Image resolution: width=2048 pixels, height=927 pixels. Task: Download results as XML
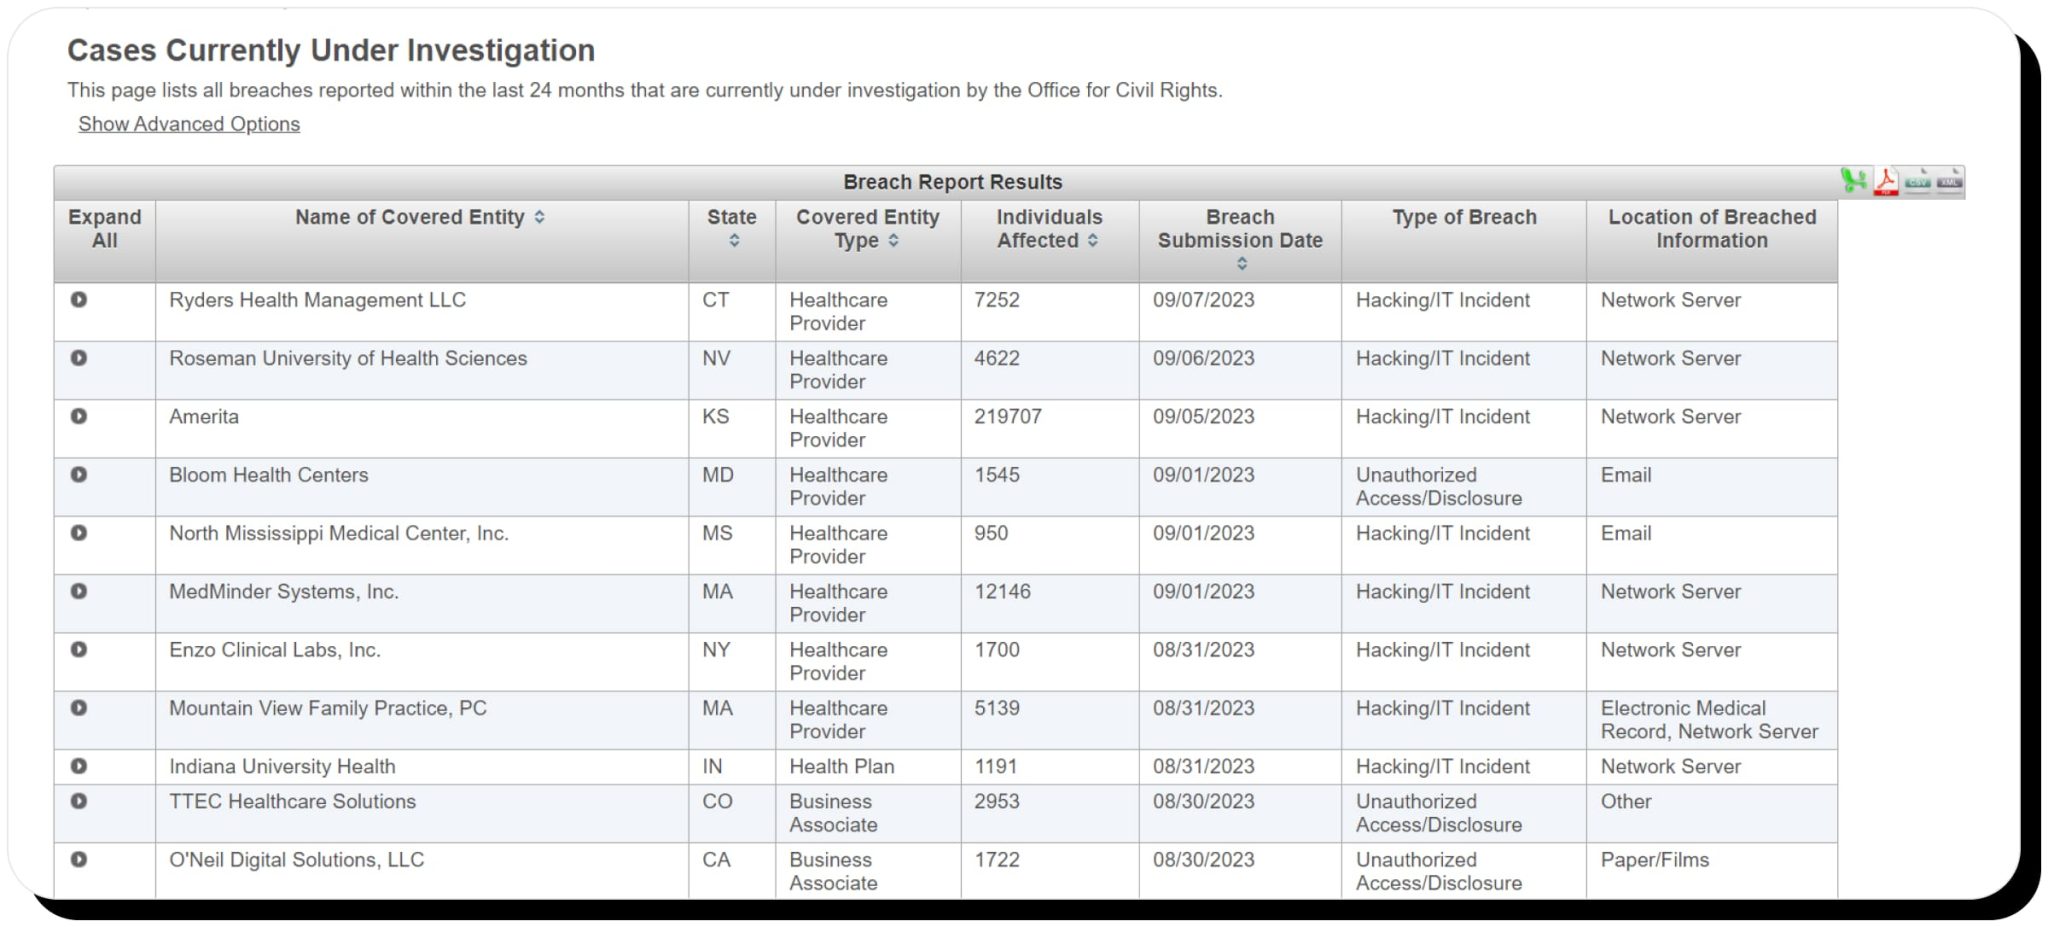(1949, 182)
